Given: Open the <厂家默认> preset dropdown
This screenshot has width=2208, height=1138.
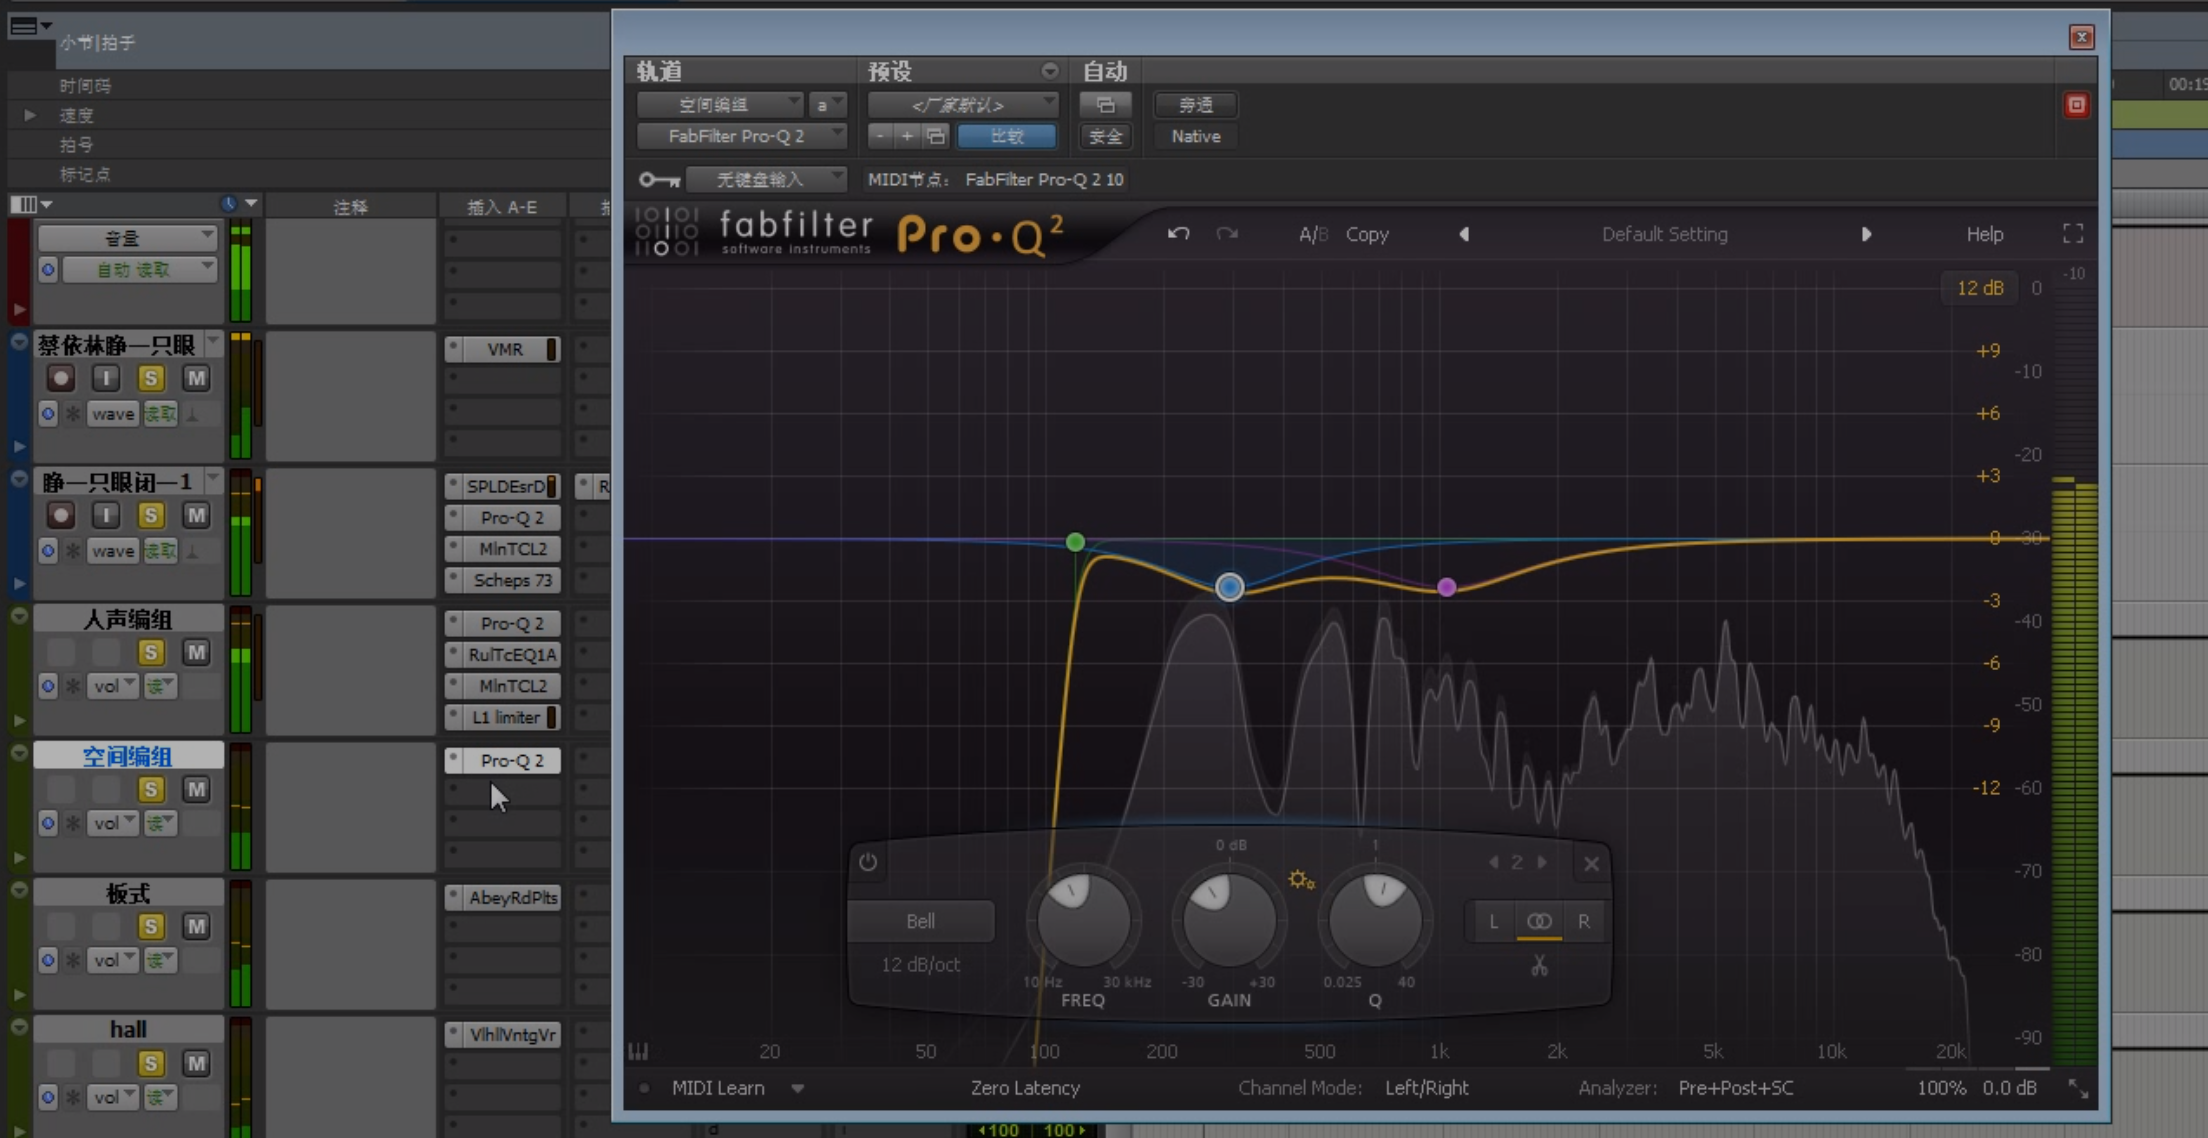Looking at the screenshot, I should pos(961,104).
